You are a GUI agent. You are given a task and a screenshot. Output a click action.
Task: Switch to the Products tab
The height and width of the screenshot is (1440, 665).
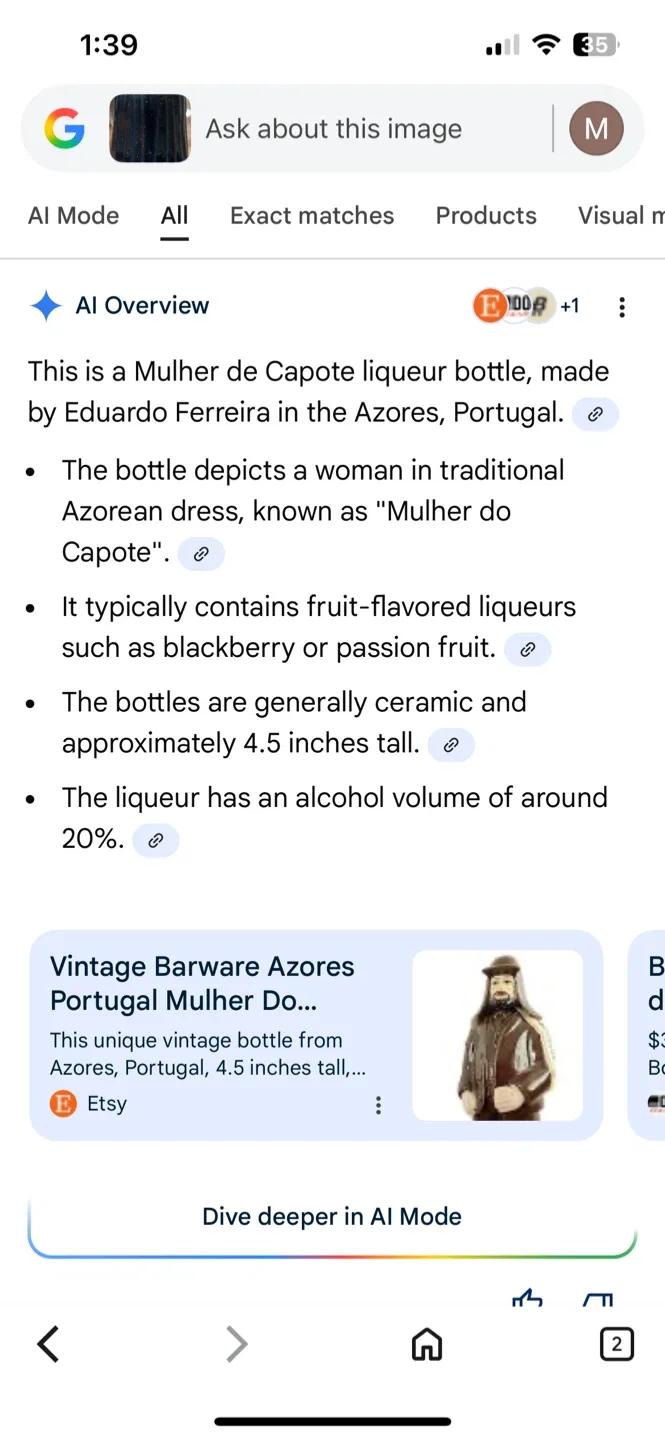pos(486,215)
